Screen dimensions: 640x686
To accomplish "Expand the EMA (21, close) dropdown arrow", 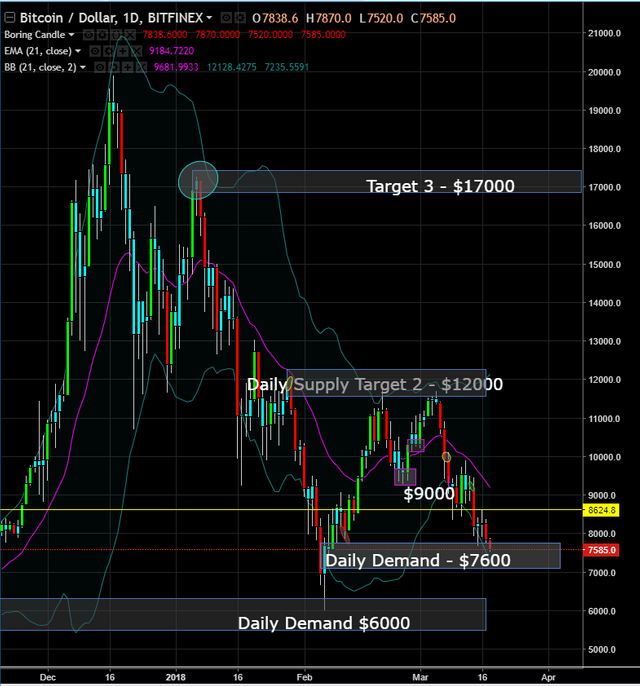I will click(78, 51).
